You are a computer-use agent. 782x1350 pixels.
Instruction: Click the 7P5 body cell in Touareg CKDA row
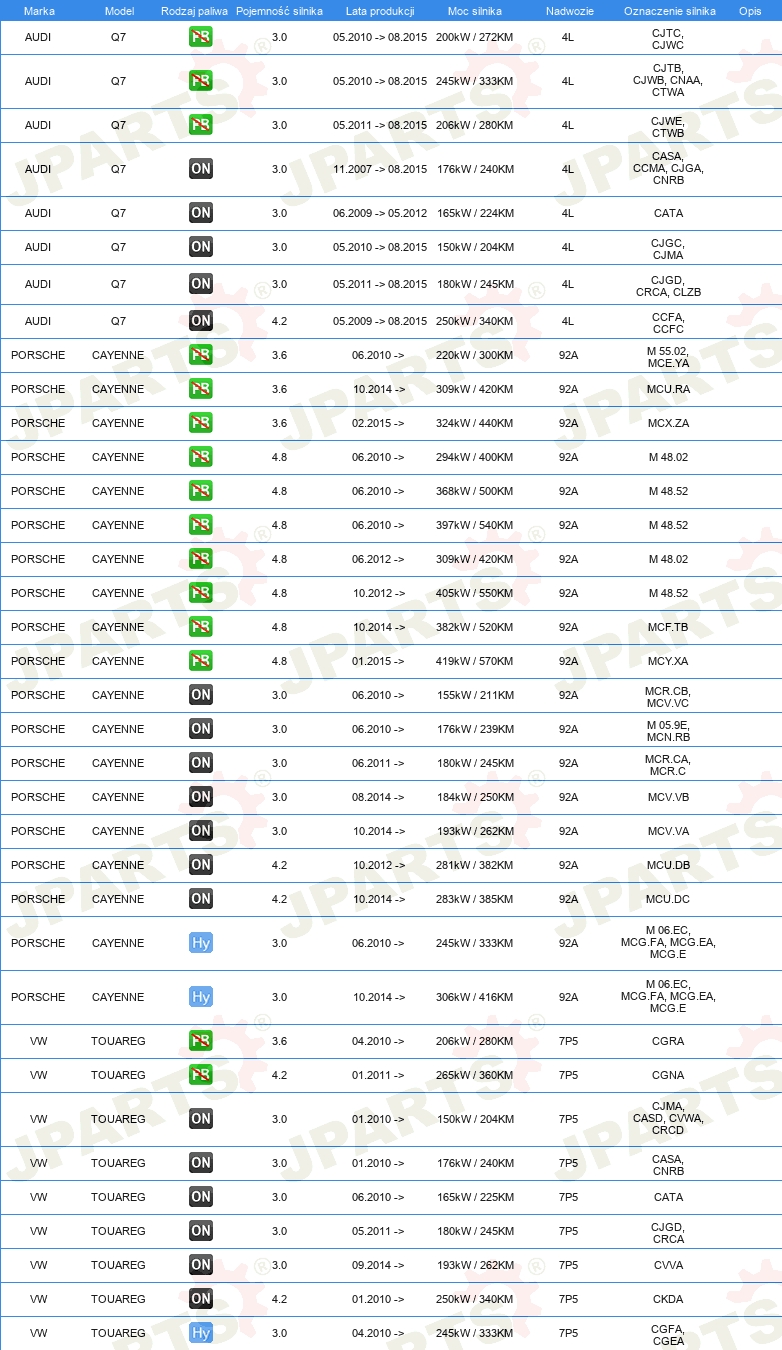point(568,1299)
